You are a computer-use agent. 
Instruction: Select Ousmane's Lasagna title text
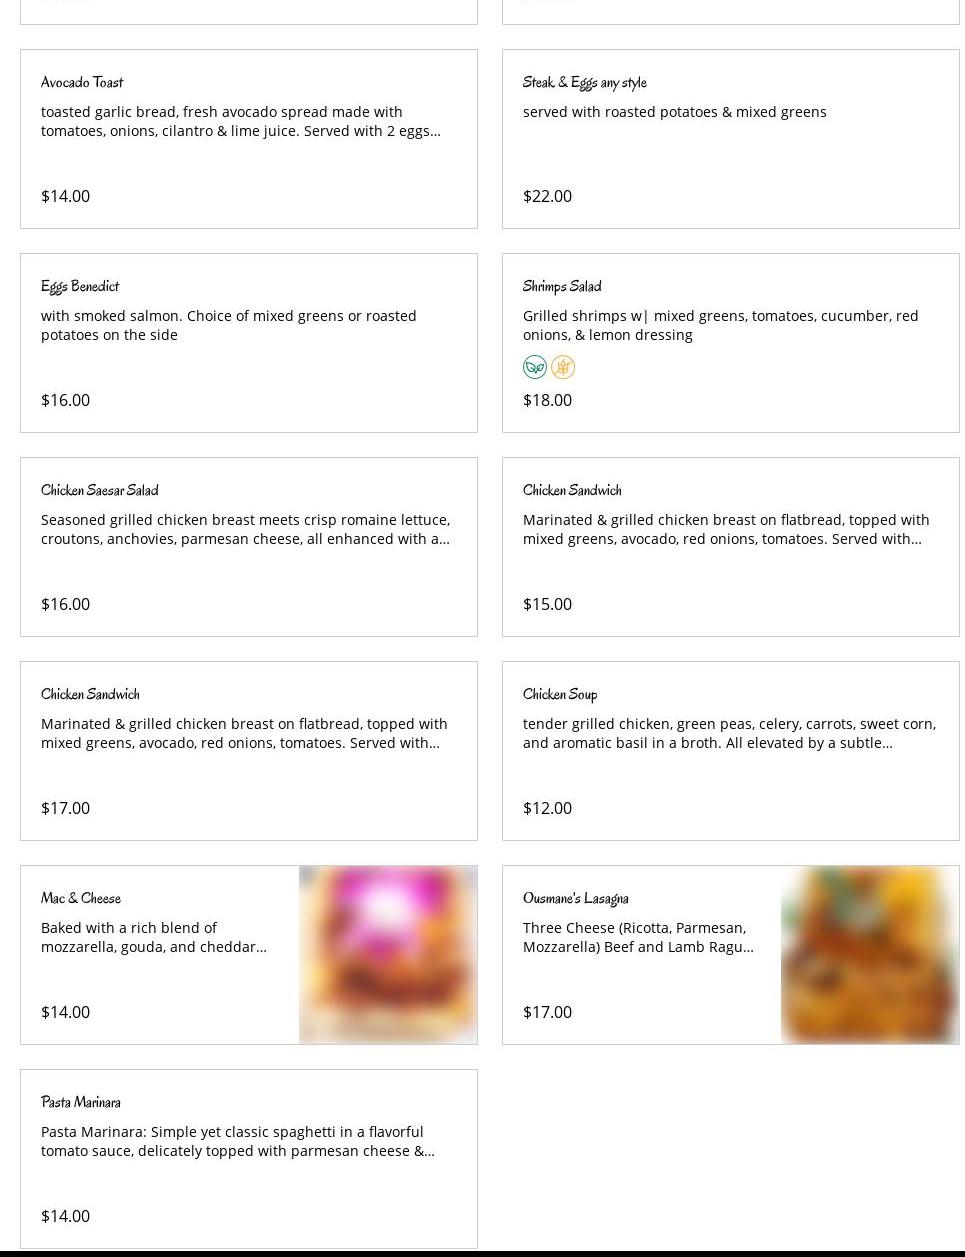point(576,898)
